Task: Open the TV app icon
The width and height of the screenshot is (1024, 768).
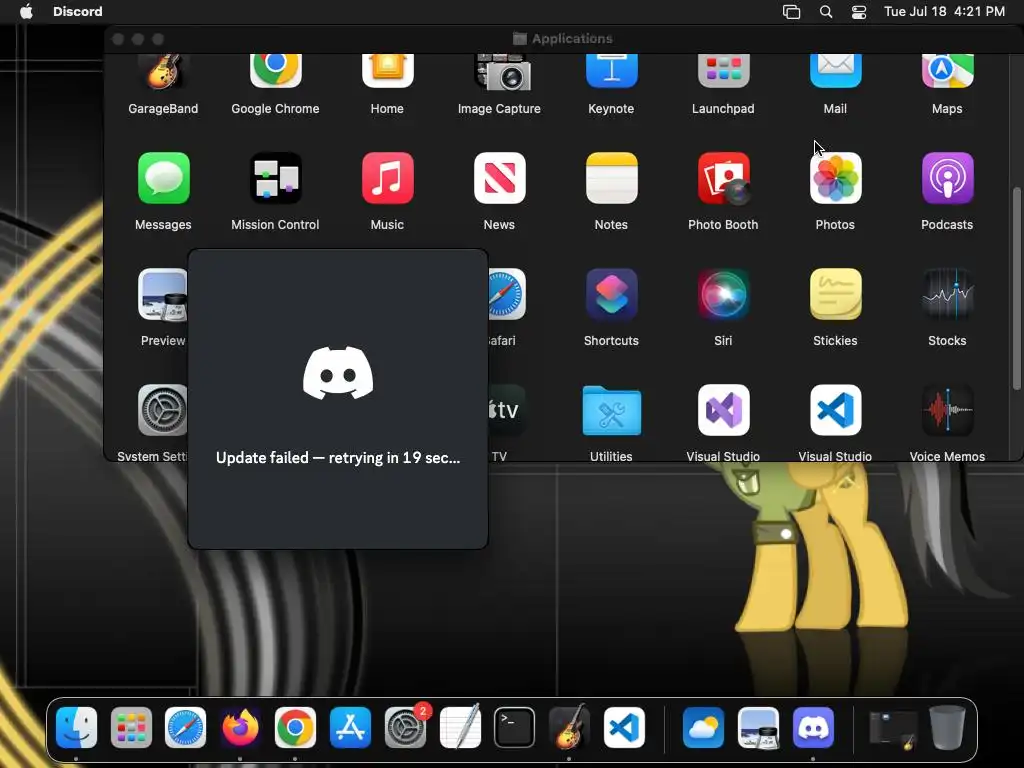Action: pyautogui.click(x=507, y=410)
